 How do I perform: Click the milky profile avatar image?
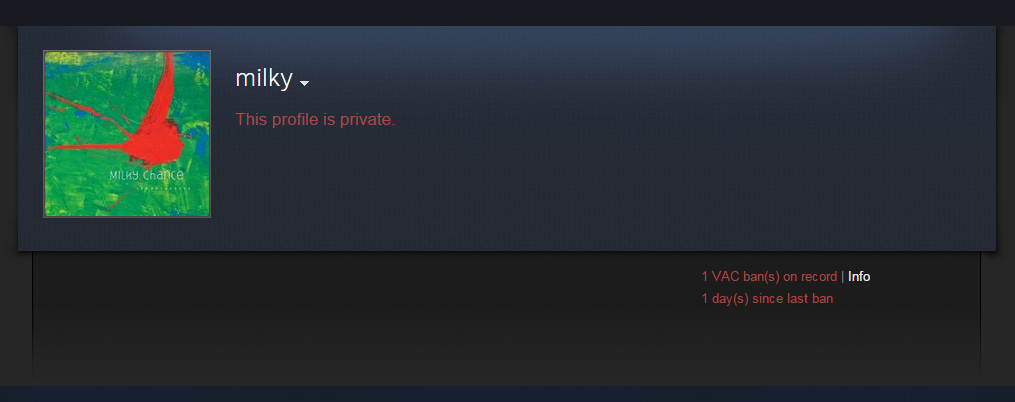pyautogui.click(x=127, y=134)
